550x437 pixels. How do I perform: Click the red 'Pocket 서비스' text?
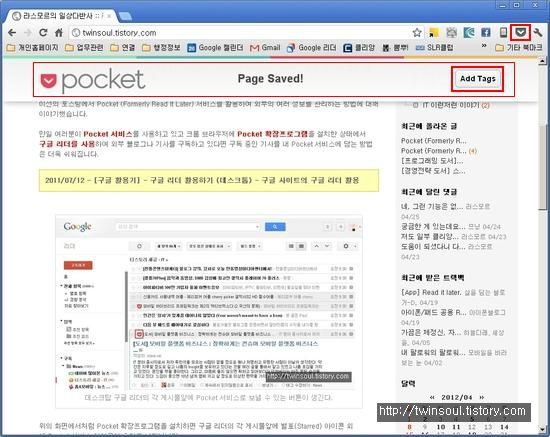tap(108, 134)
